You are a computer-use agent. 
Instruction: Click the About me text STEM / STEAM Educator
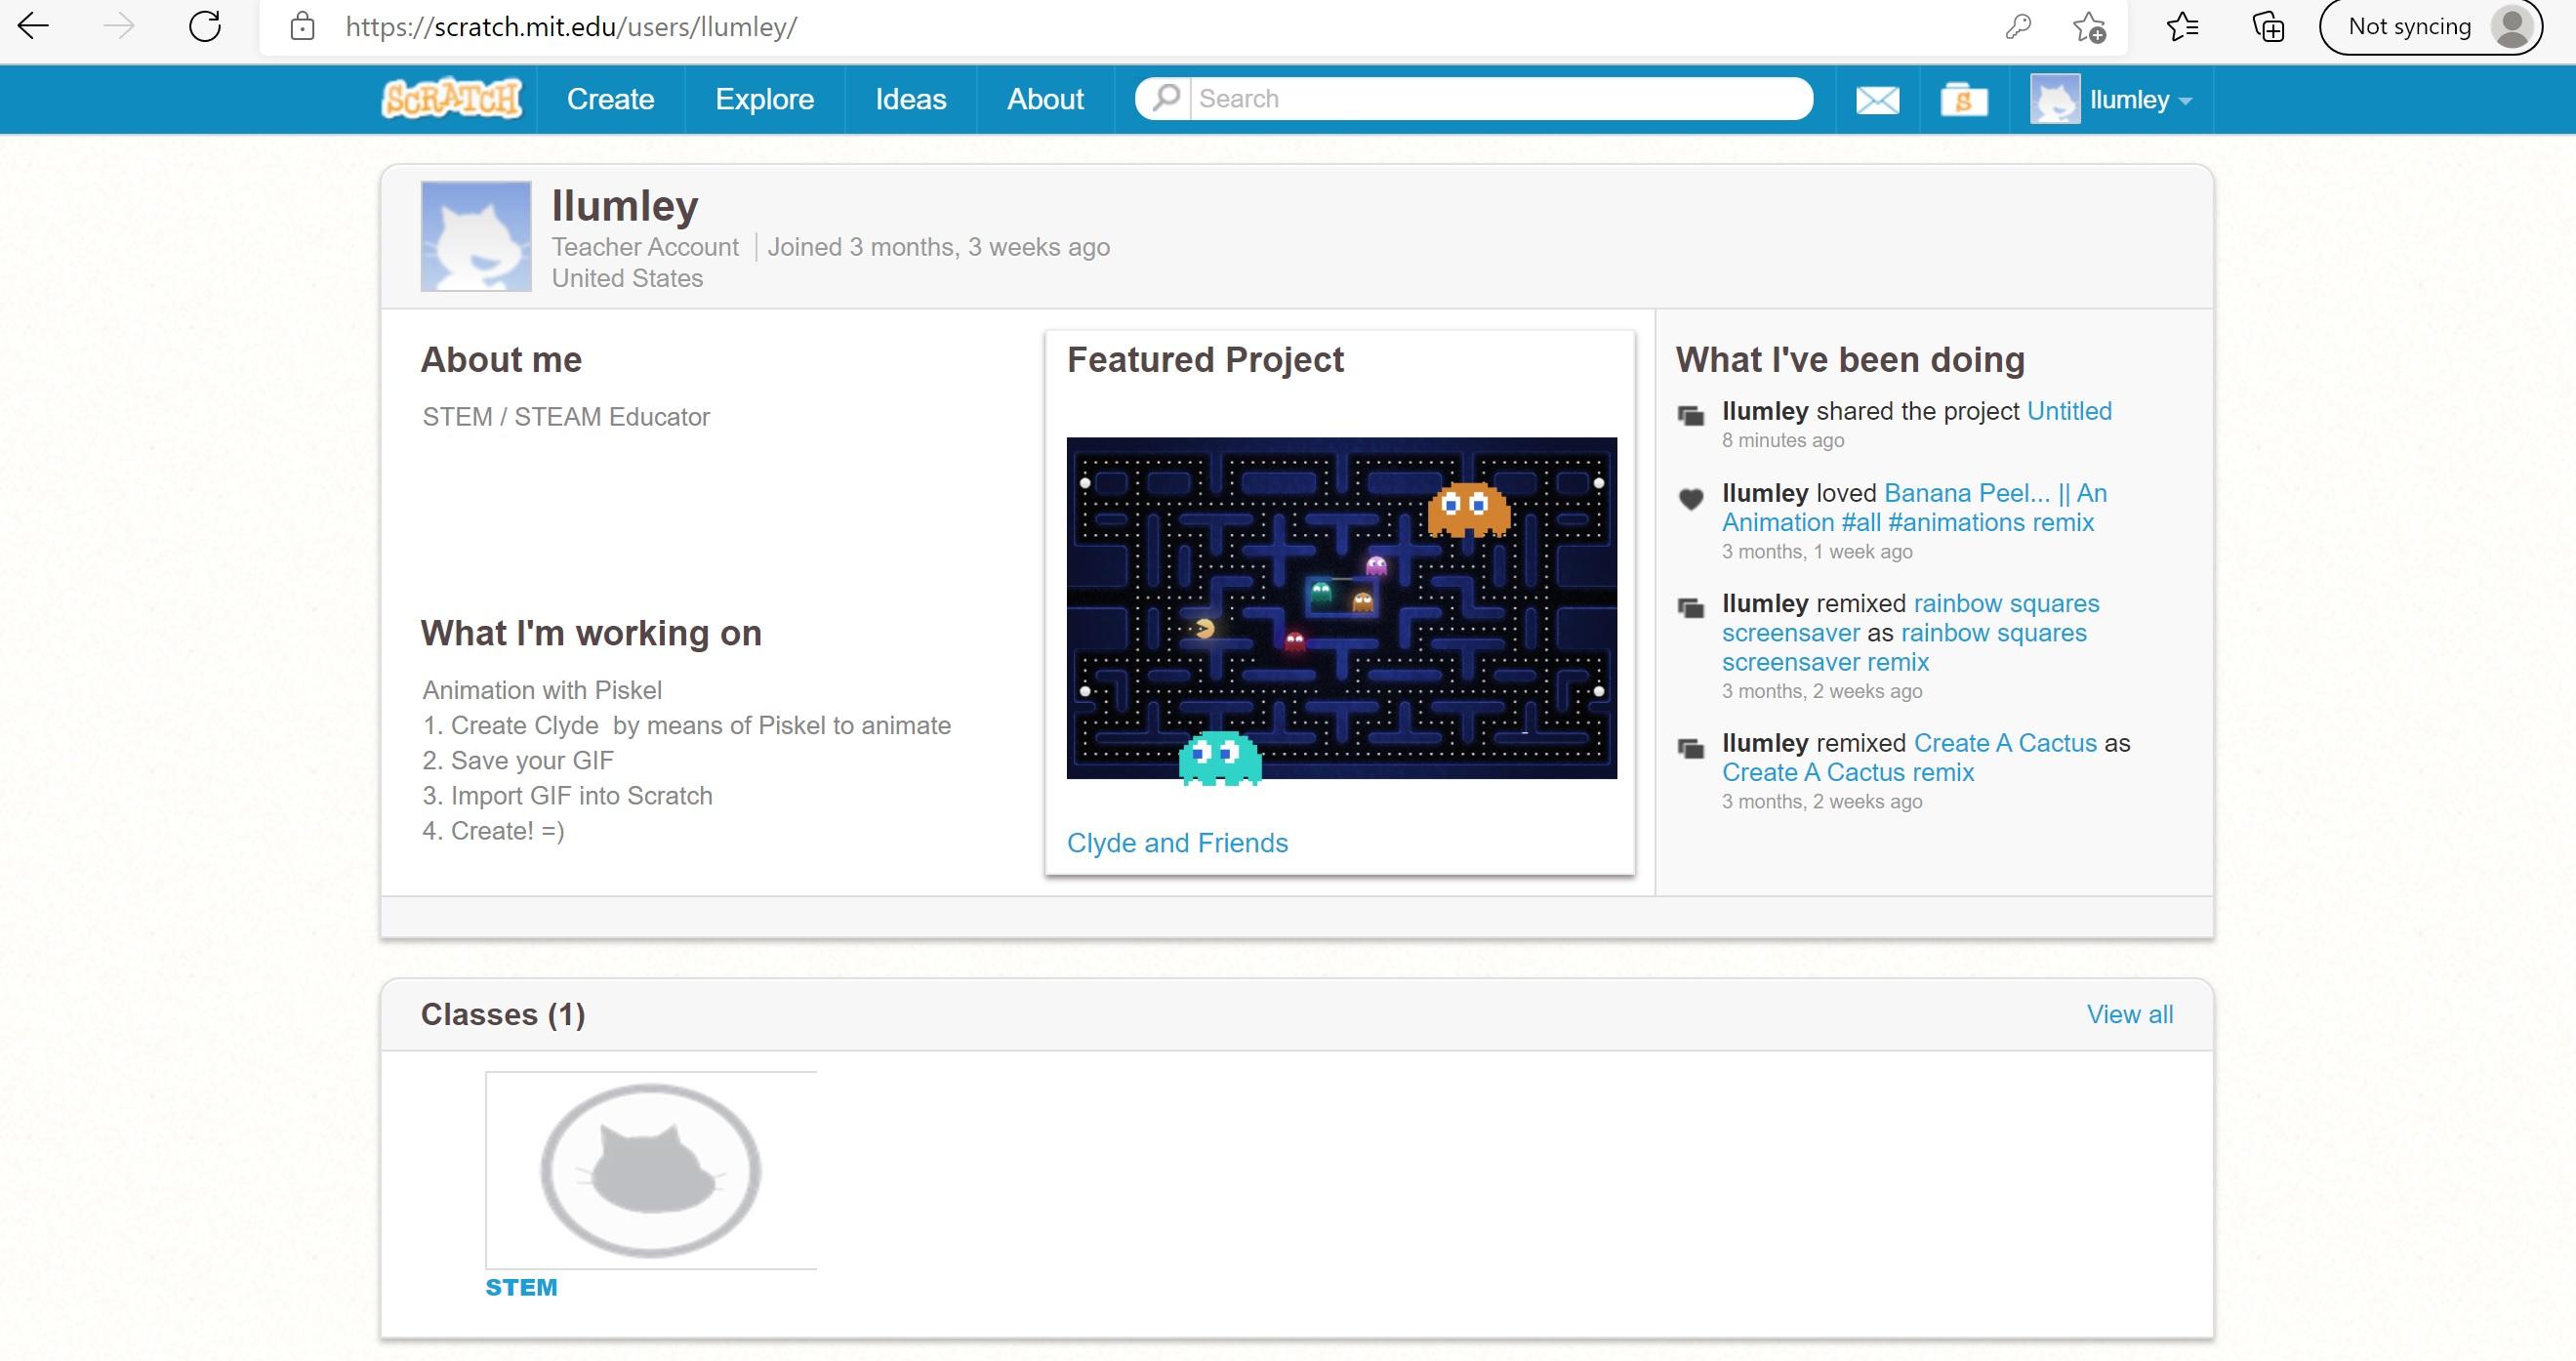point(566,417)
